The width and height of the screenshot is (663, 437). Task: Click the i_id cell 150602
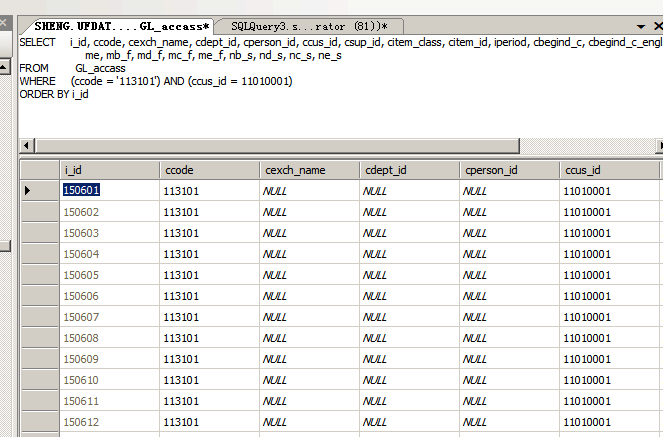coord(109,212)
